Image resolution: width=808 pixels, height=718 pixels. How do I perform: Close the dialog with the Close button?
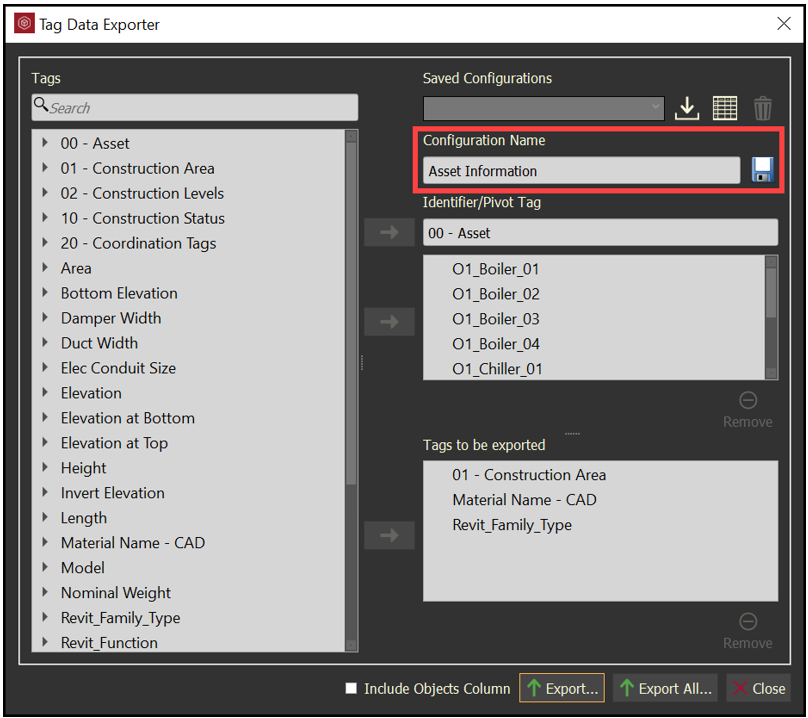point(758,688)
